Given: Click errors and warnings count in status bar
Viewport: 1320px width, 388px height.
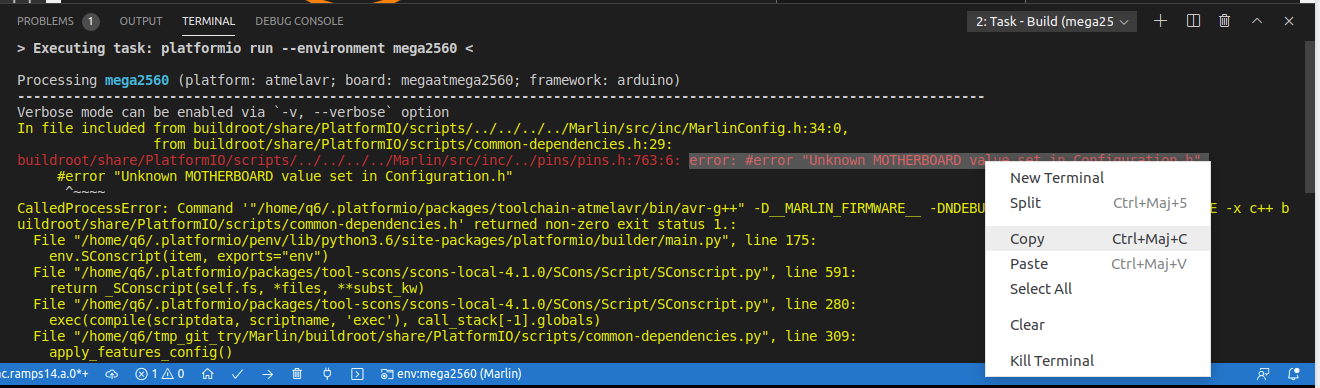Looking at the screenshot, I should coord(160,374).
